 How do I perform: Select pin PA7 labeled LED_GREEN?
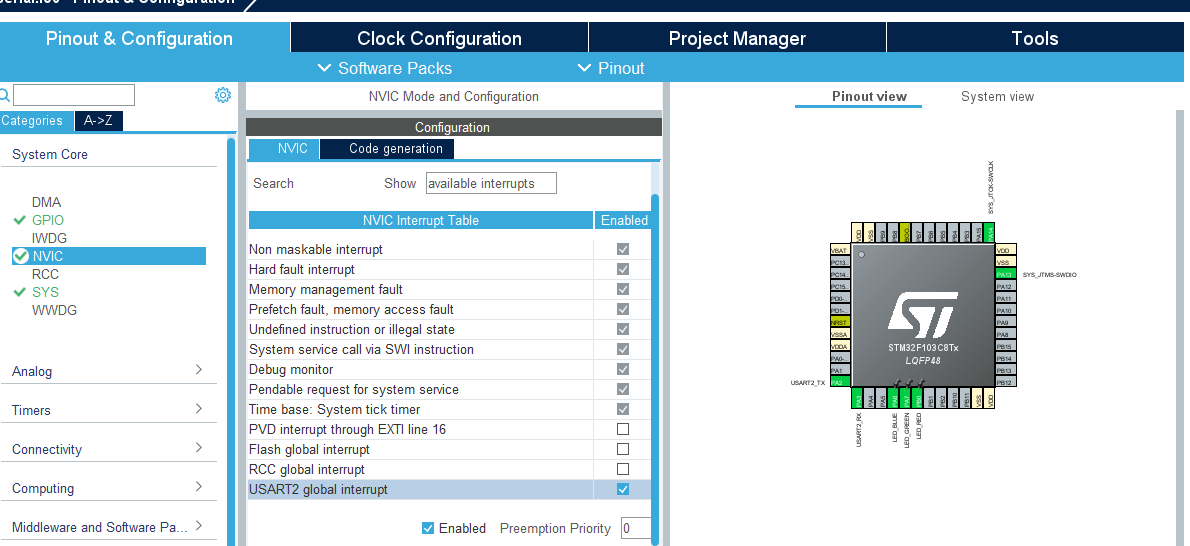point(906,398)
